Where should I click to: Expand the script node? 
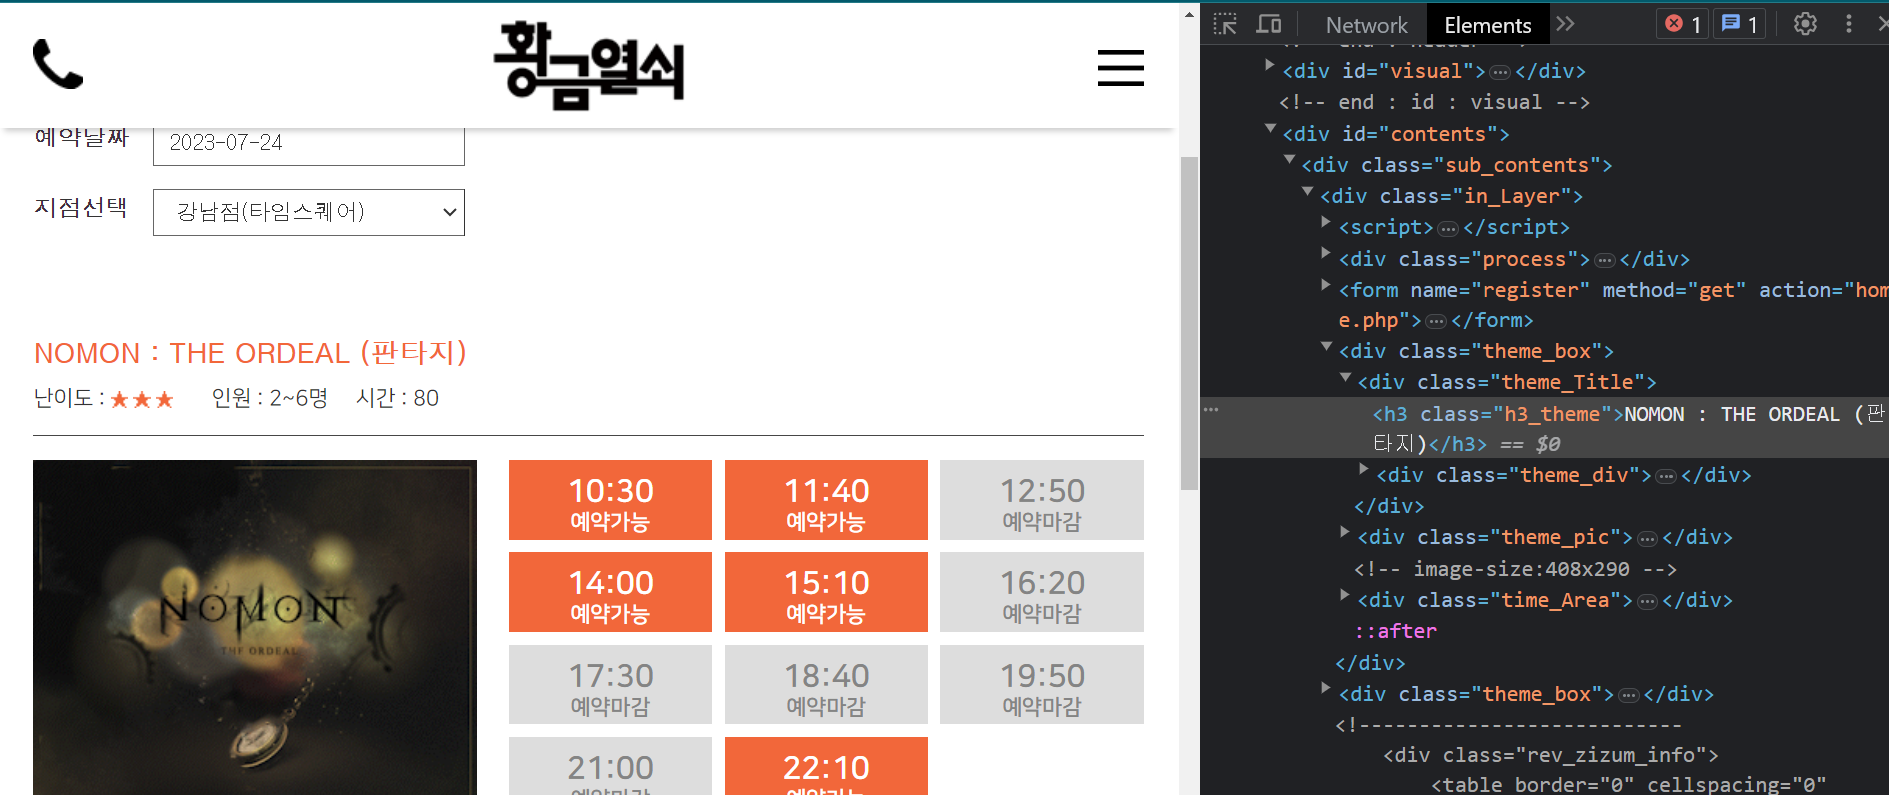tap(1326, 221)
